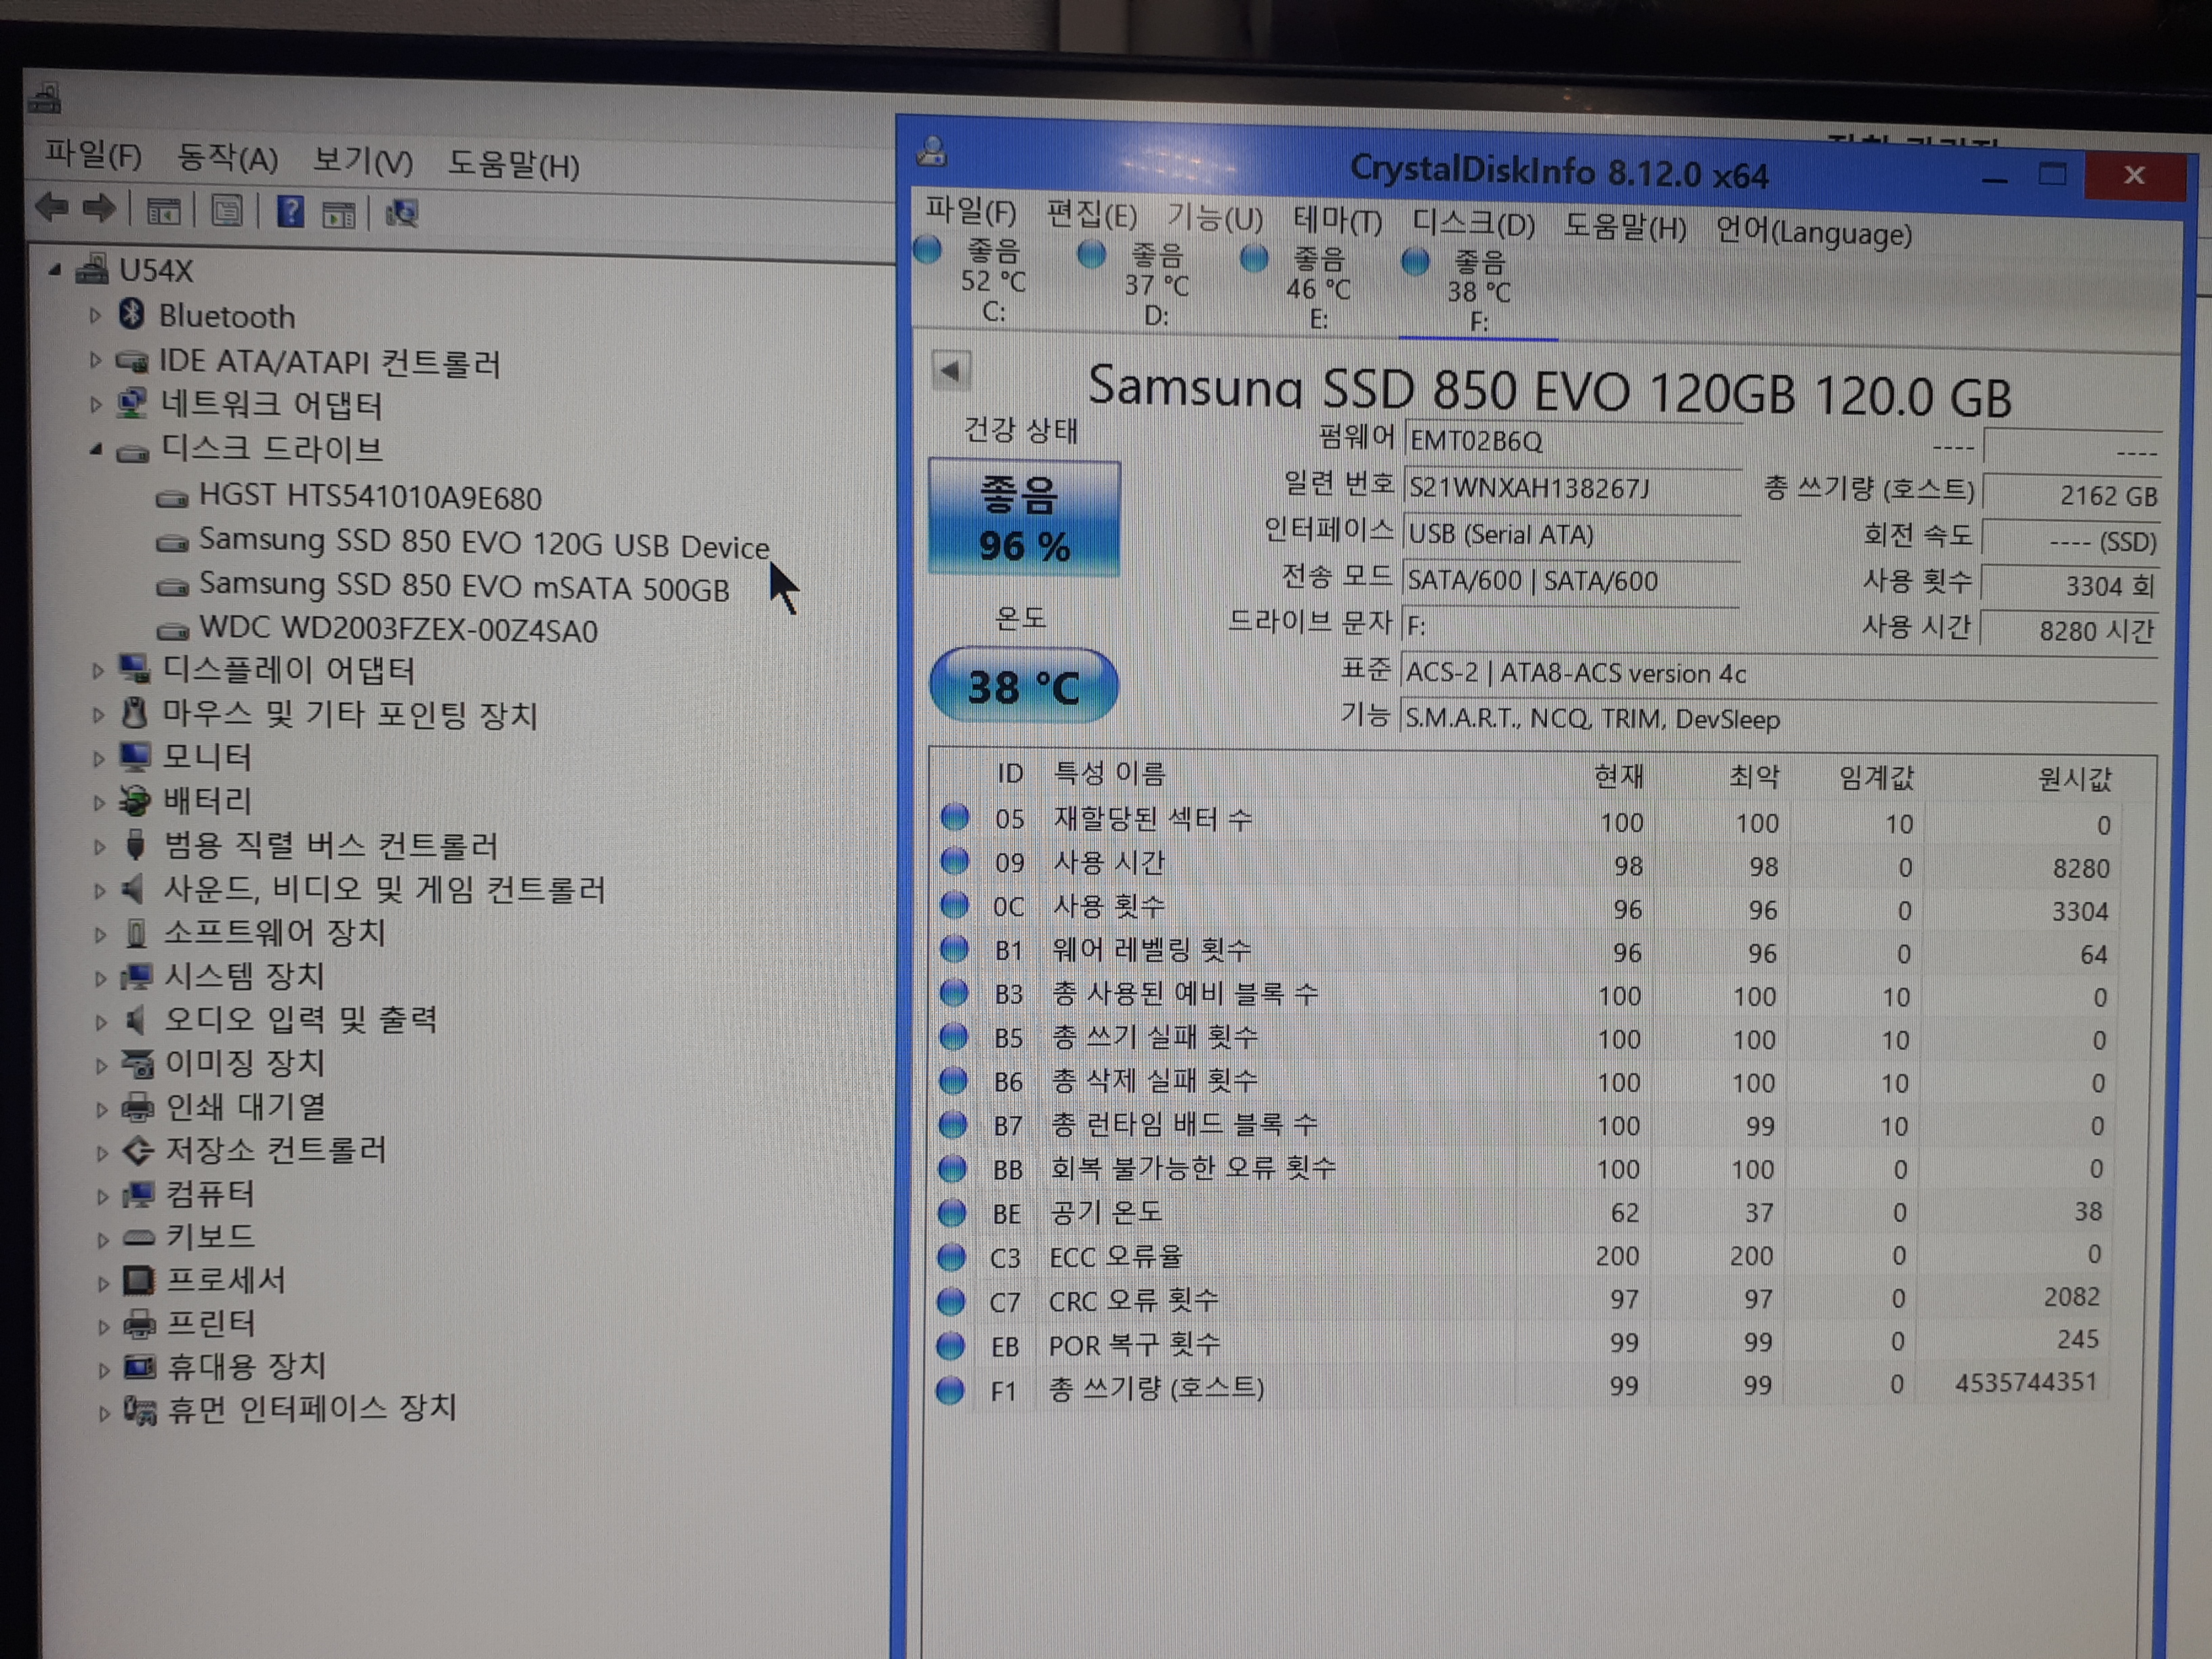Click the 네트워크 어댑터 category icon

[x=132, y=403]
